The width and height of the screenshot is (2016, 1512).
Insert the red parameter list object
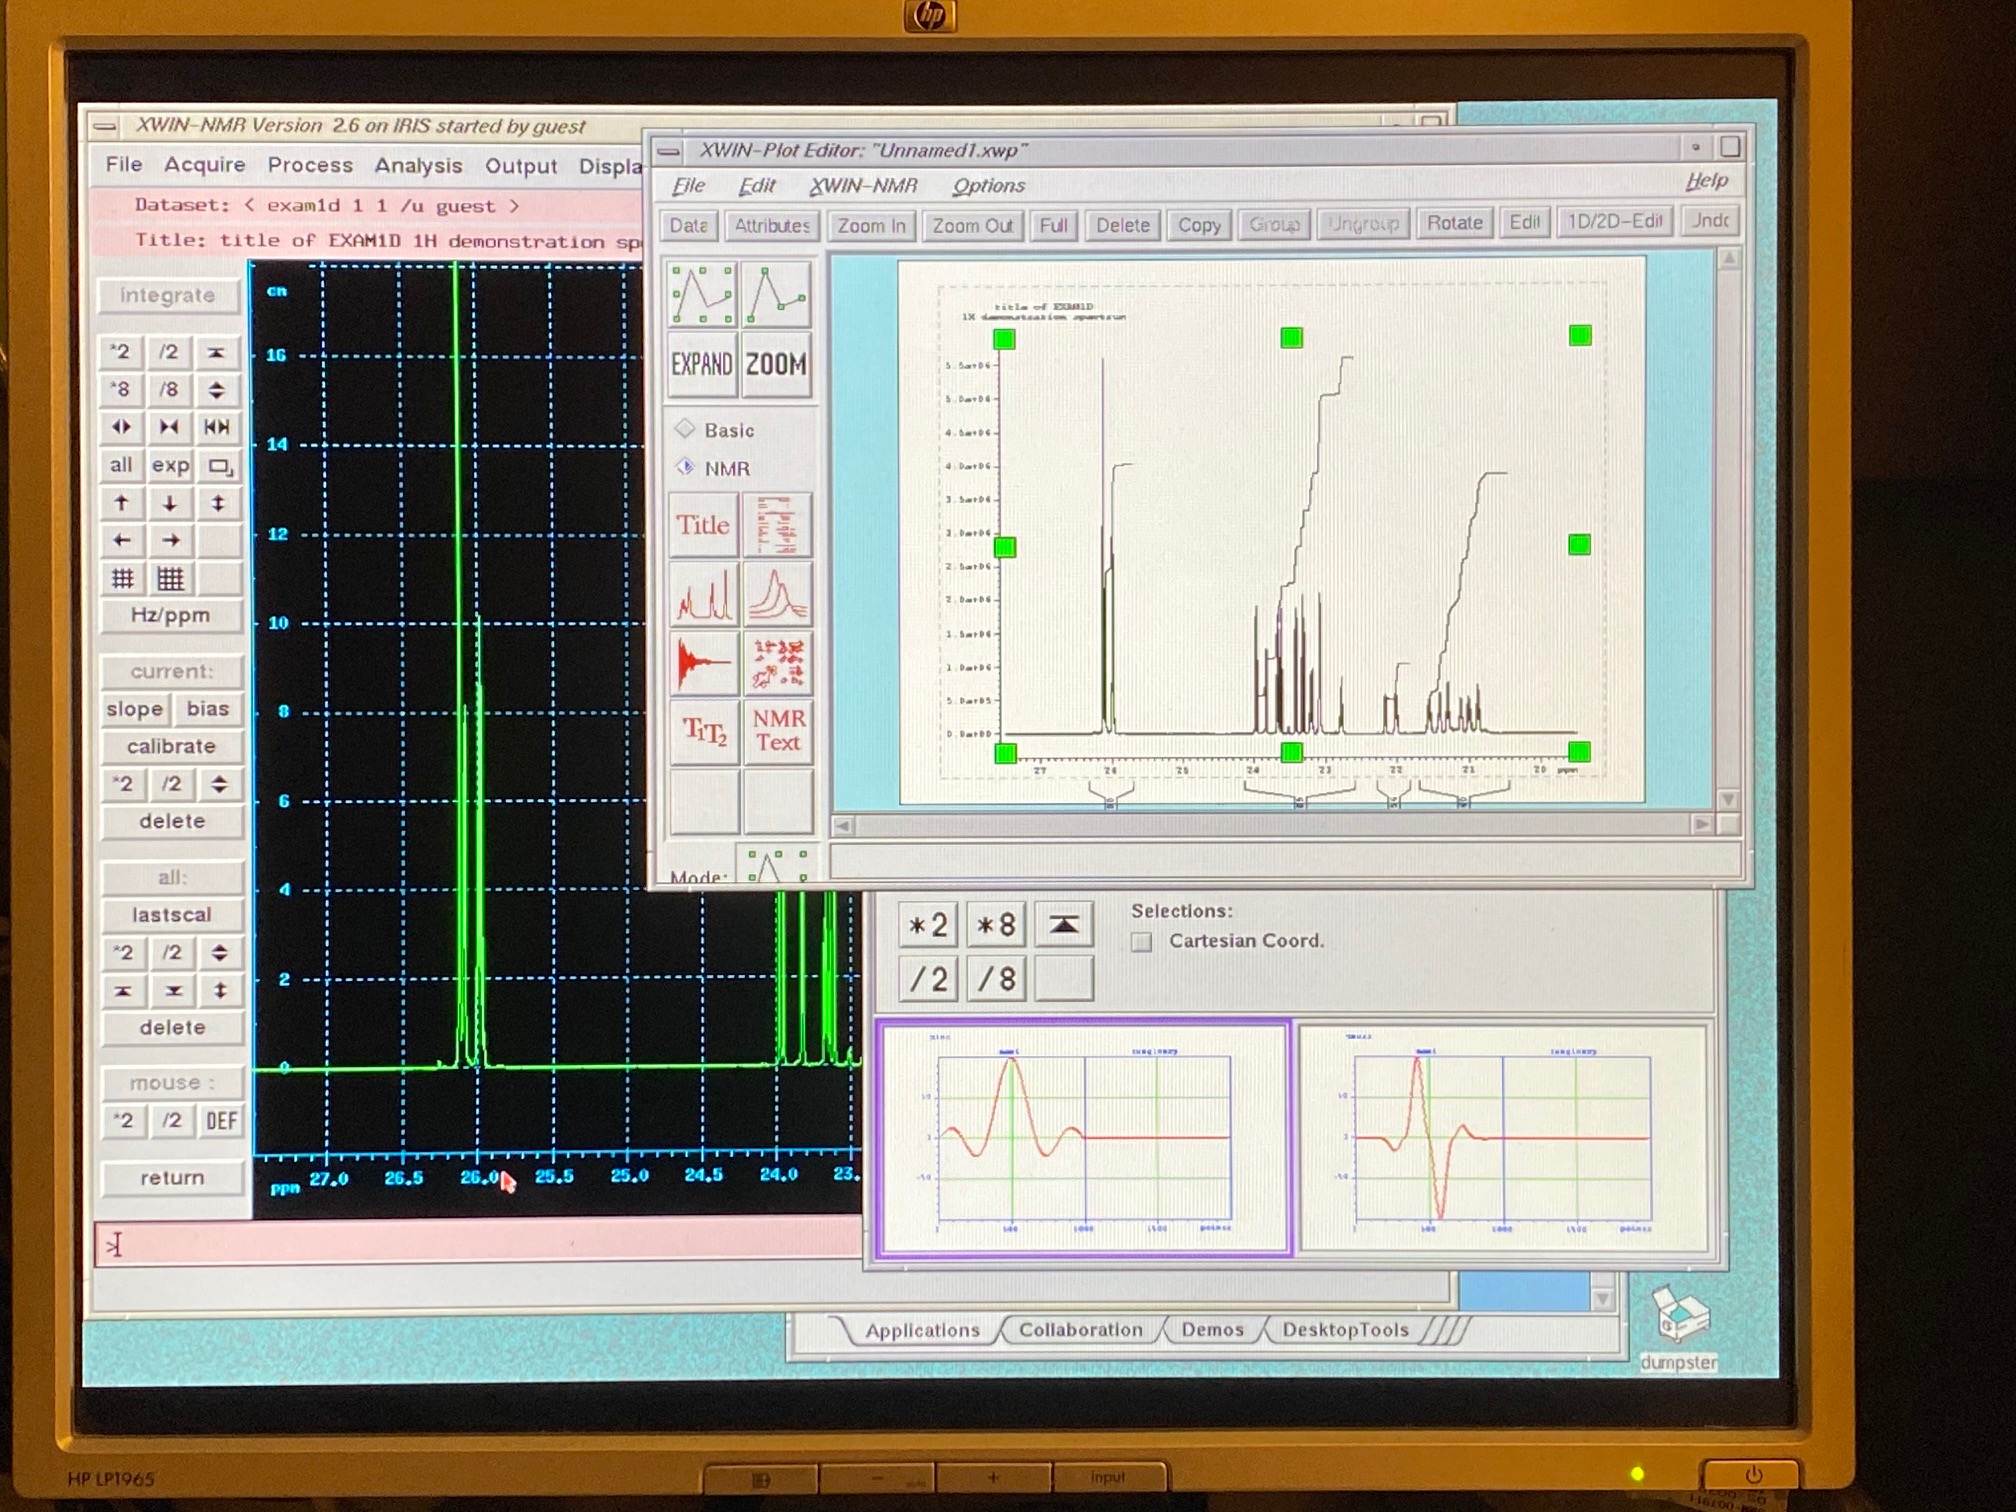777,525
